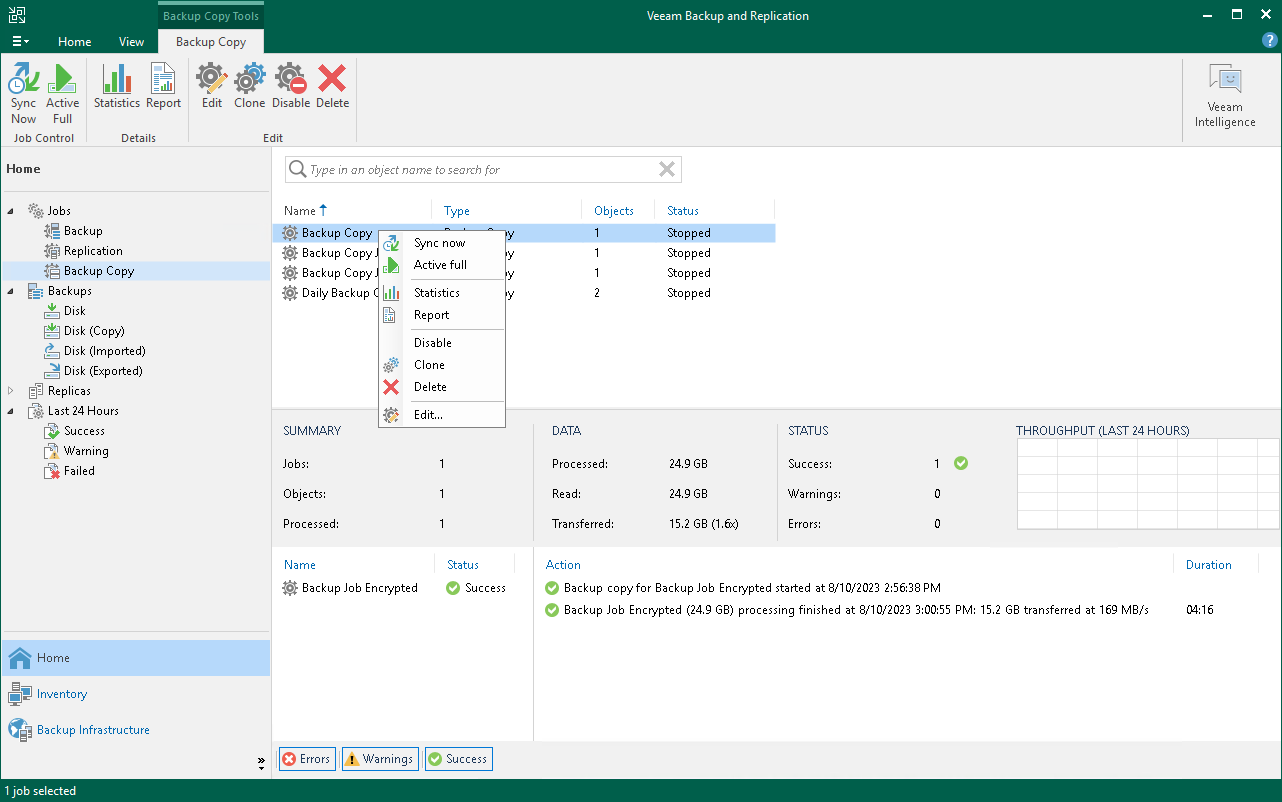Click the Veeam icon in title bar
The width and height of the screenshot is (1282, 802).
pos(18,15)
